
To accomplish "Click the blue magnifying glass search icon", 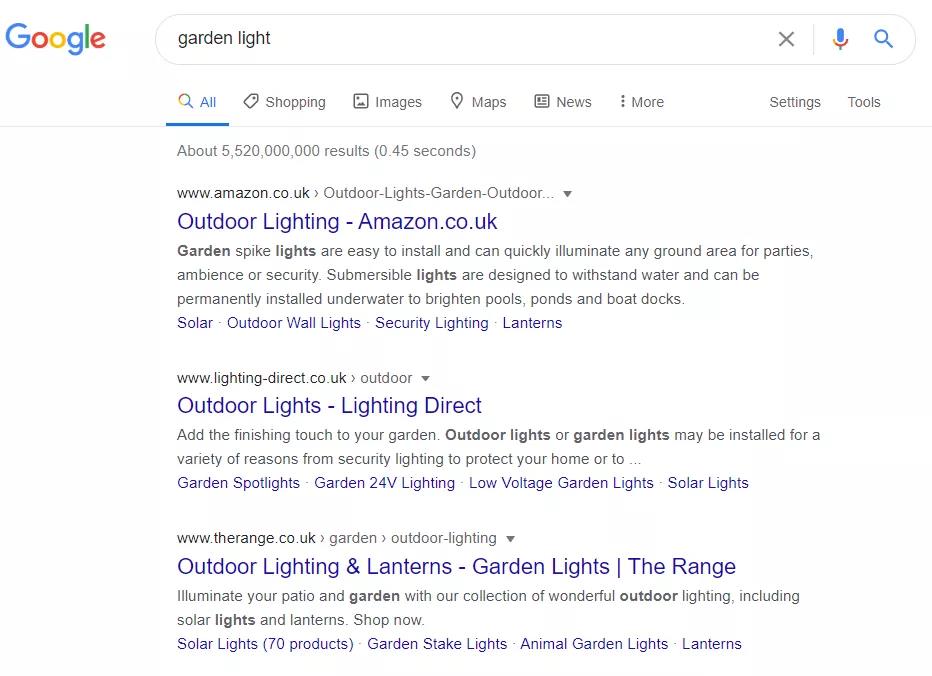I will (x=883, y=39).
